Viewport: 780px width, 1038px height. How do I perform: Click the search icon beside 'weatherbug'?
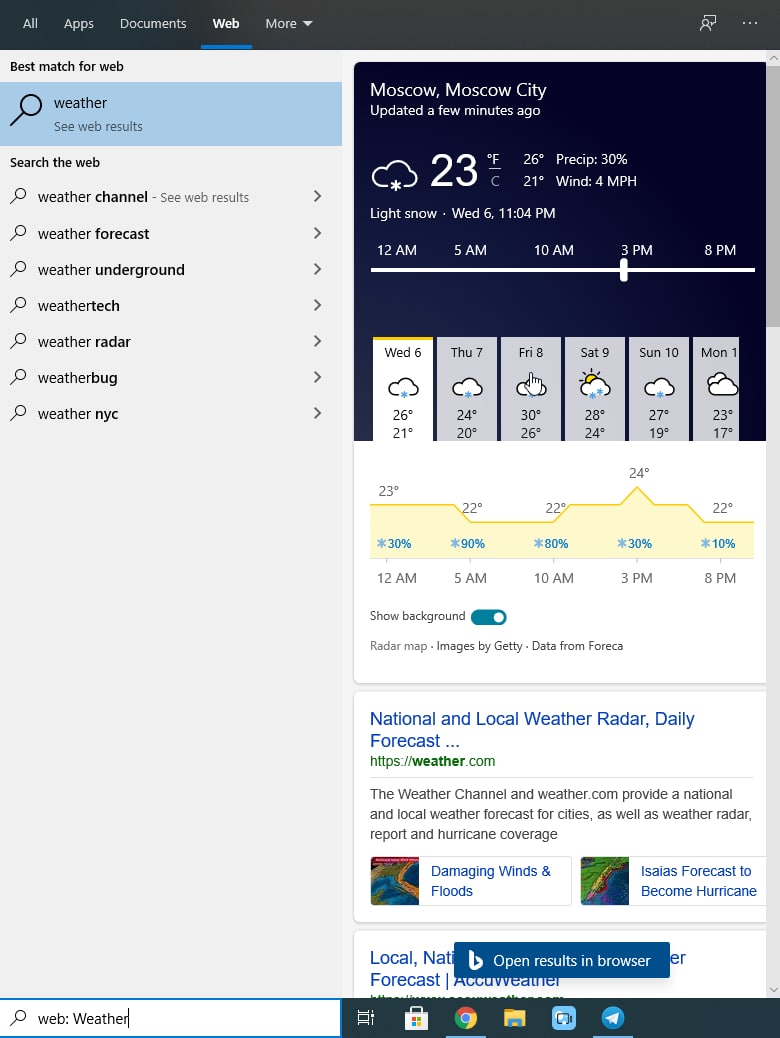(19, 377)
